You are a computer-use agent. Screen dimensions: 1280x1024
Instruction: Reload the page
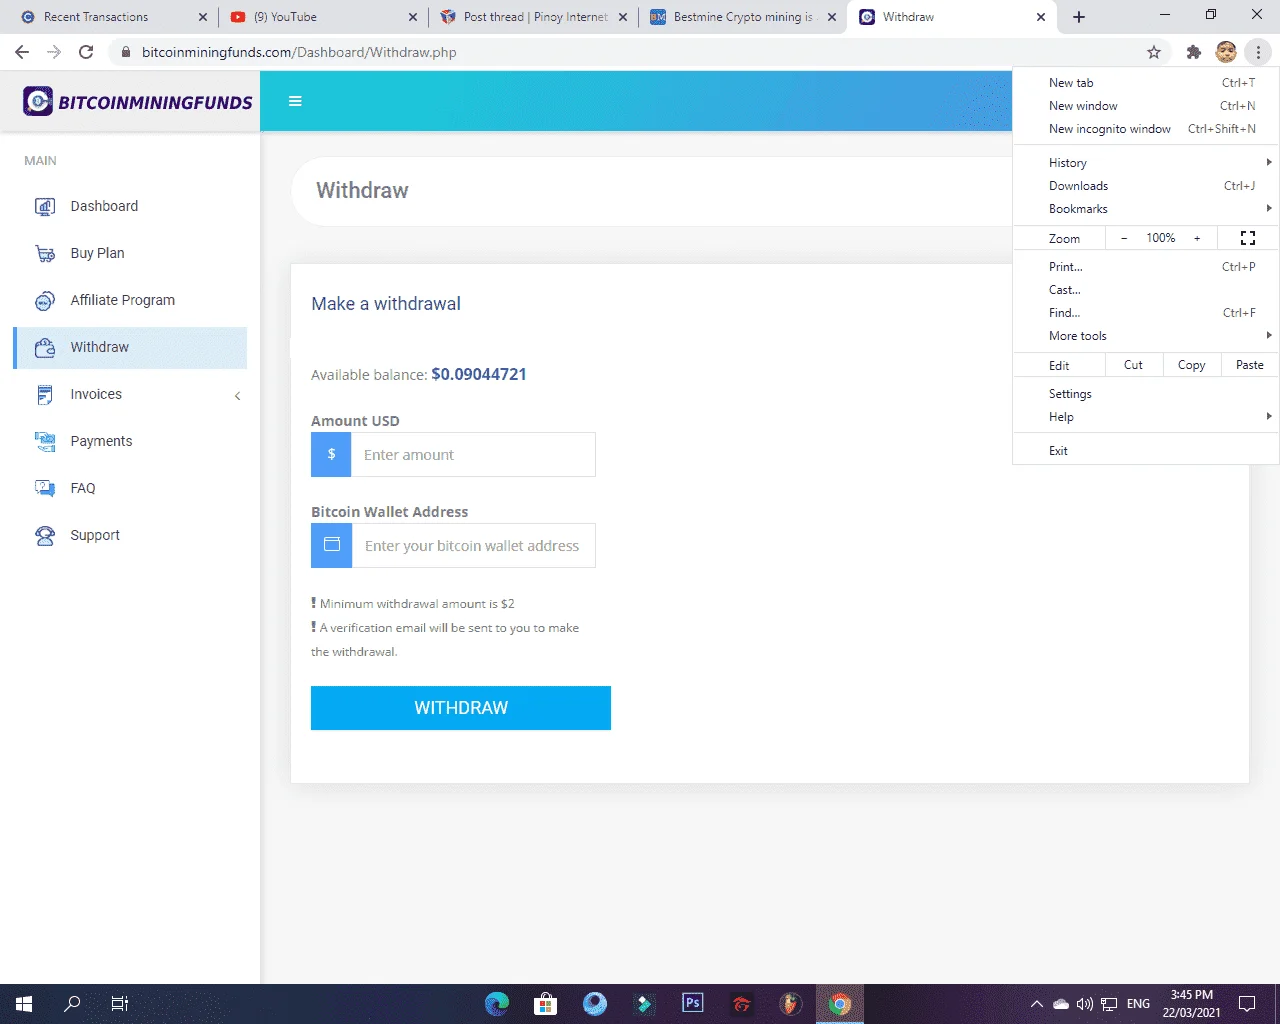coord(86,52)
